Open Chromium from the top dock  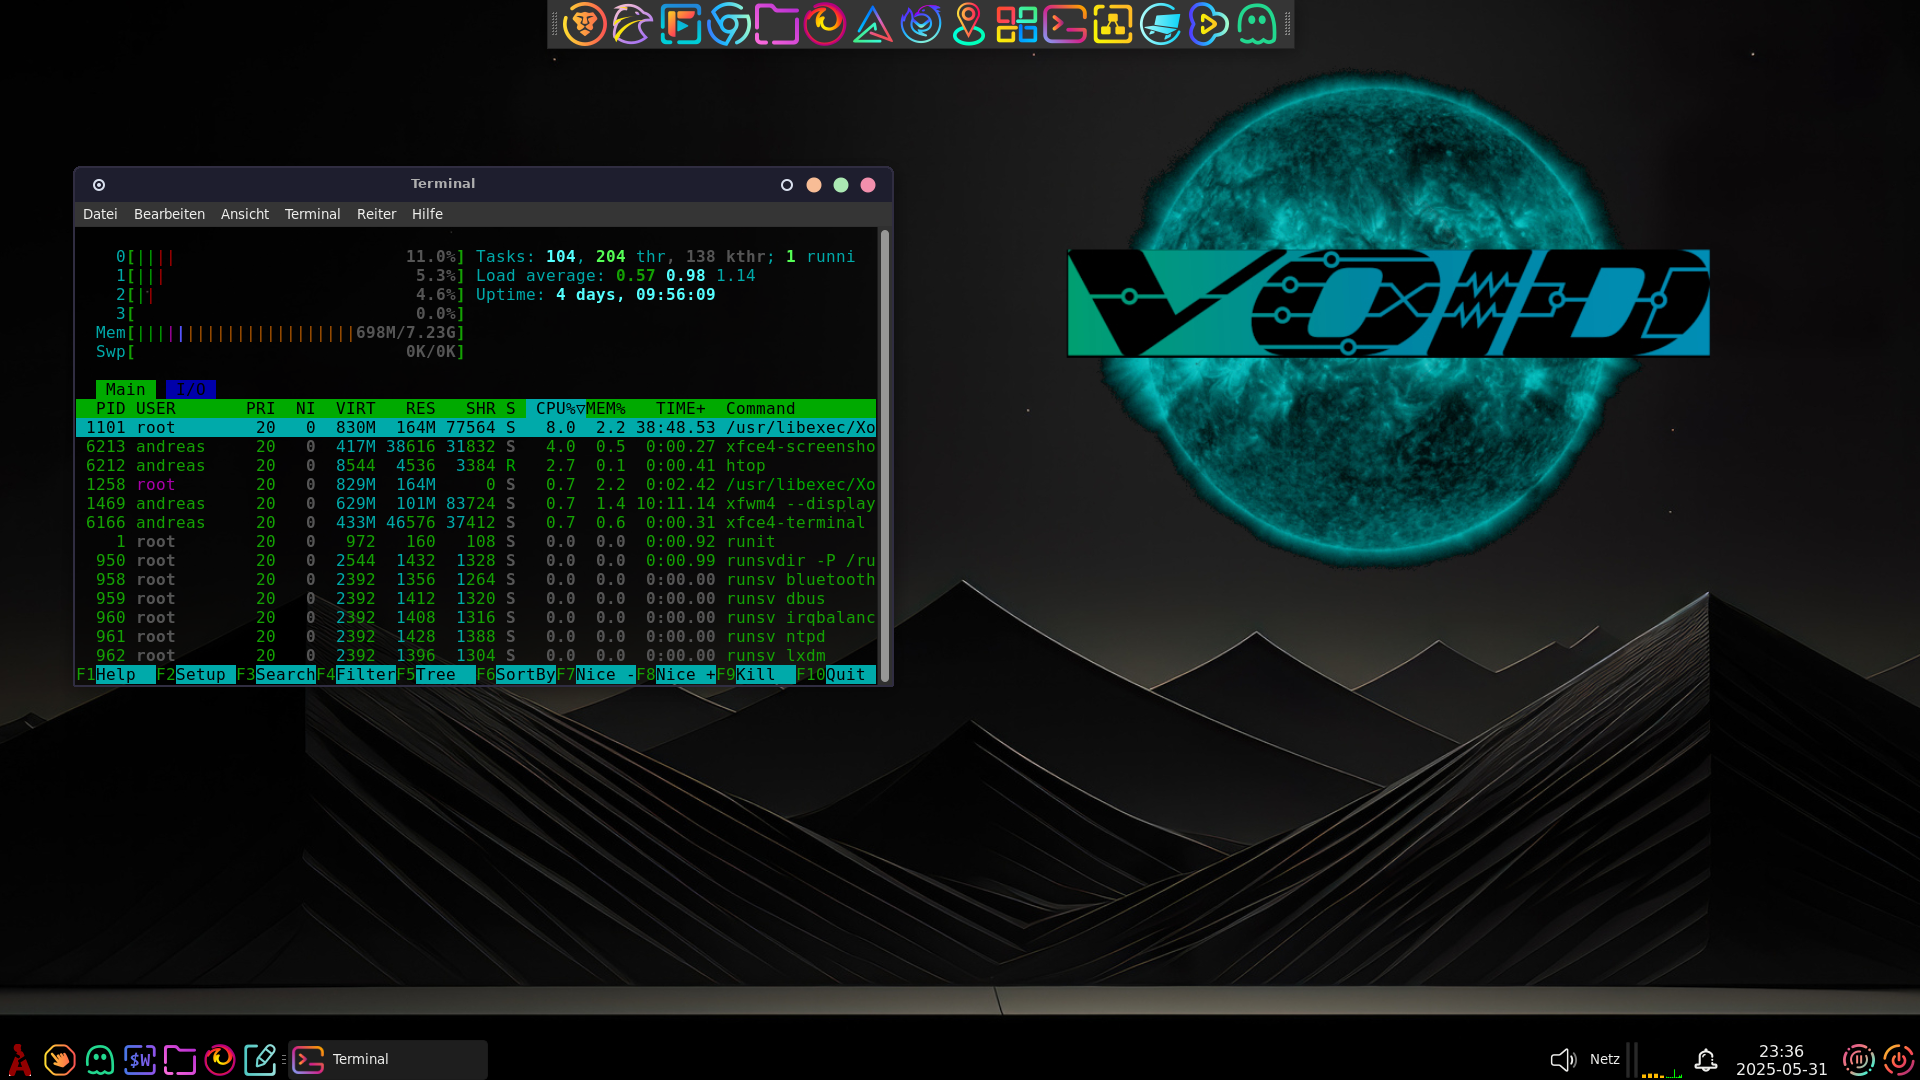(729, 24)
